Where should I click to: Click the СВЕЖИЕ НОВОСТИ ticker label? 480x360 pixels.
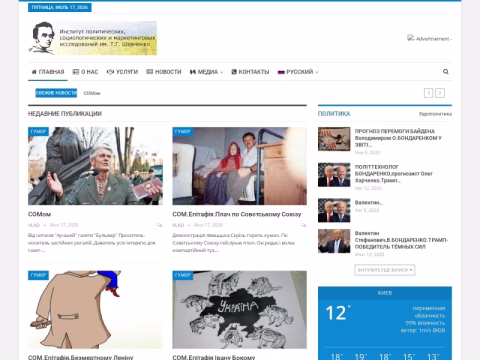coord(56,93)
